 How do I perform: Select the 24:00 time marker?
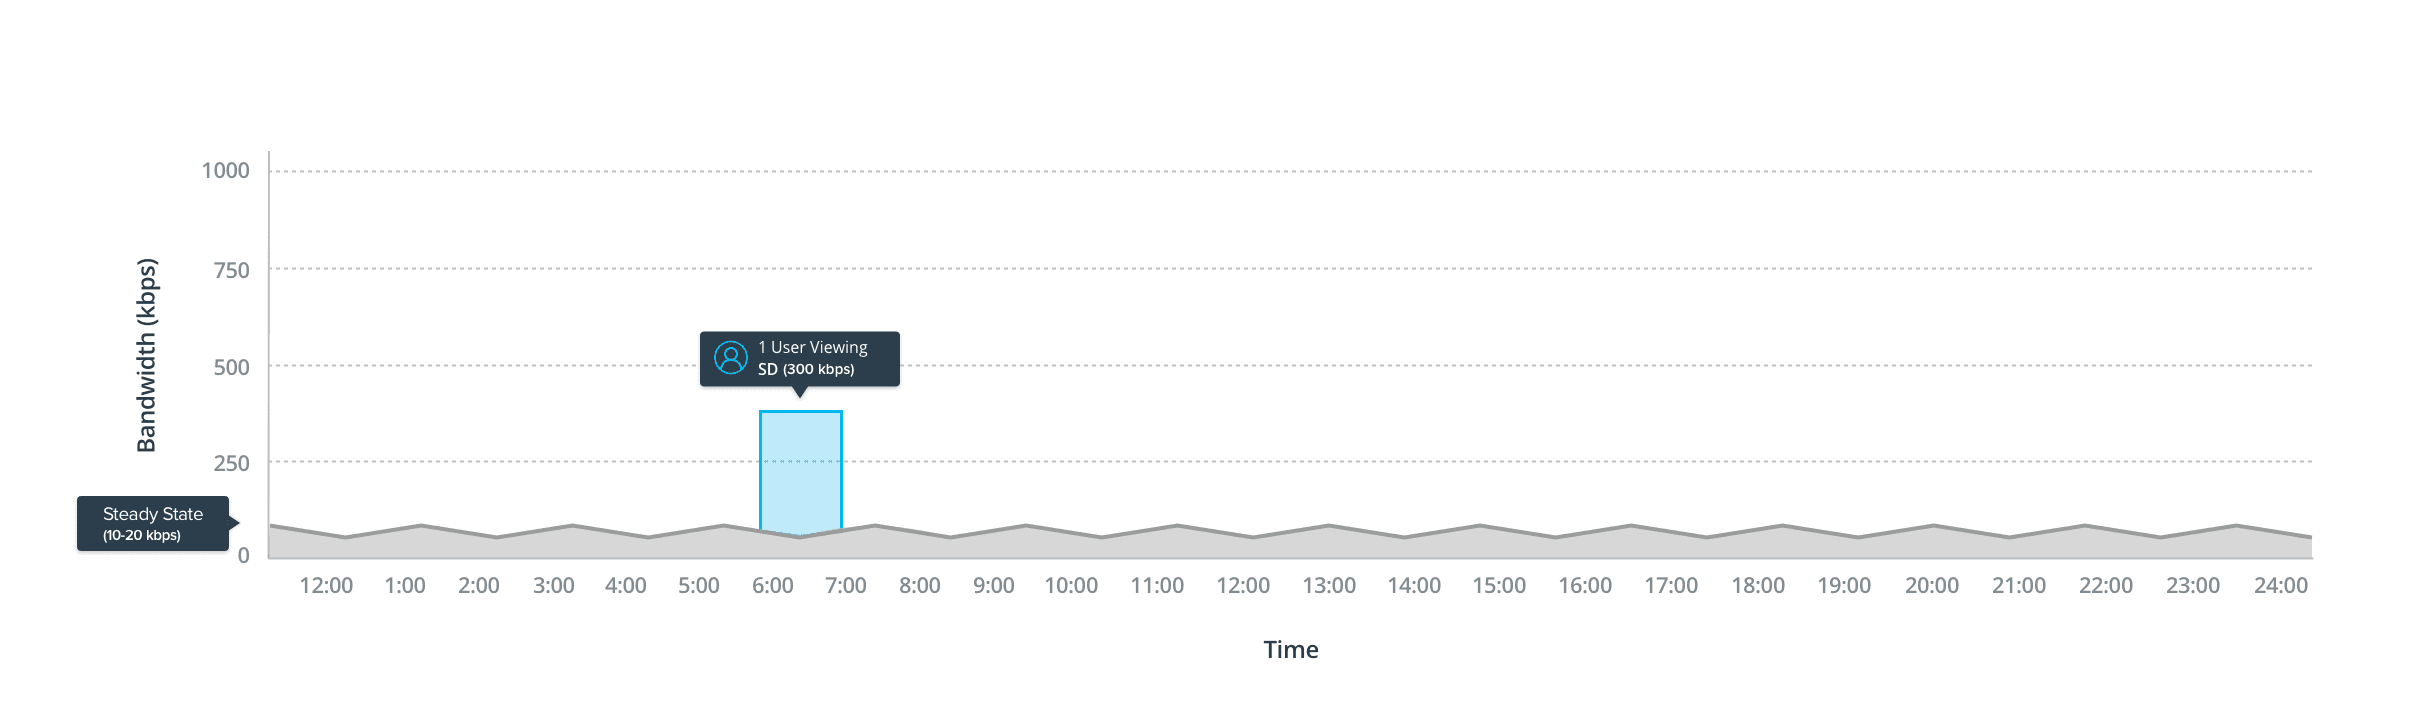pos(2281,586)
